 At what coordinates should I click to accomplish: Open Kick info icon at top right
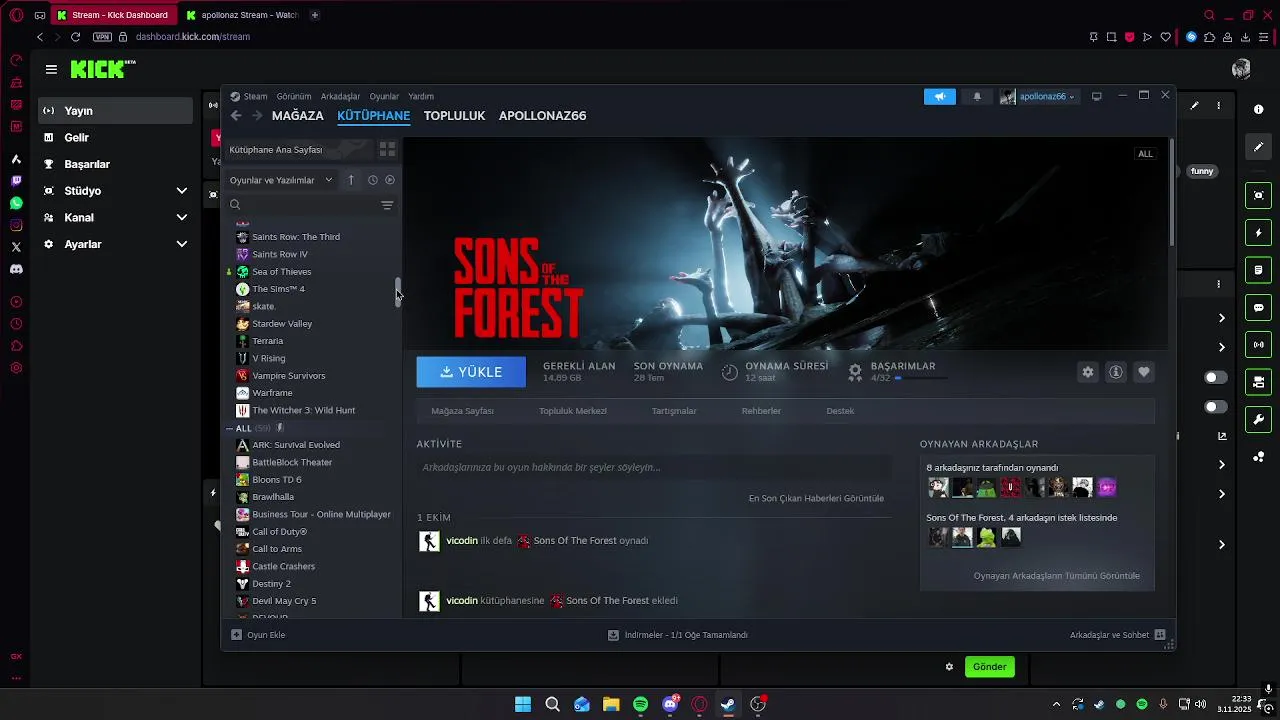(x=1259, y=110)
